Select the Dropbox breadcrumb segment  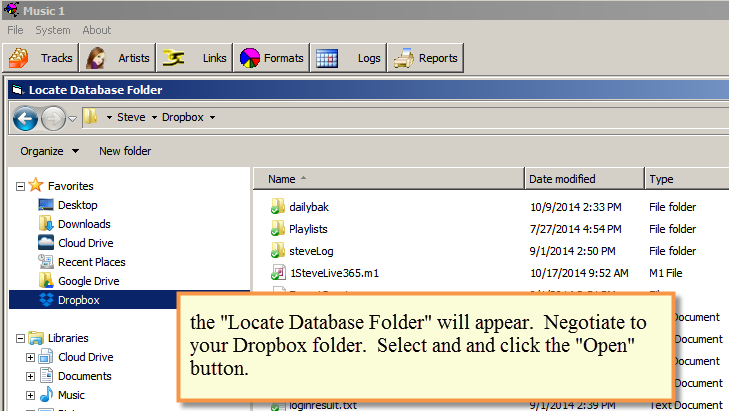pyautogui.click(x=183, y=117)
